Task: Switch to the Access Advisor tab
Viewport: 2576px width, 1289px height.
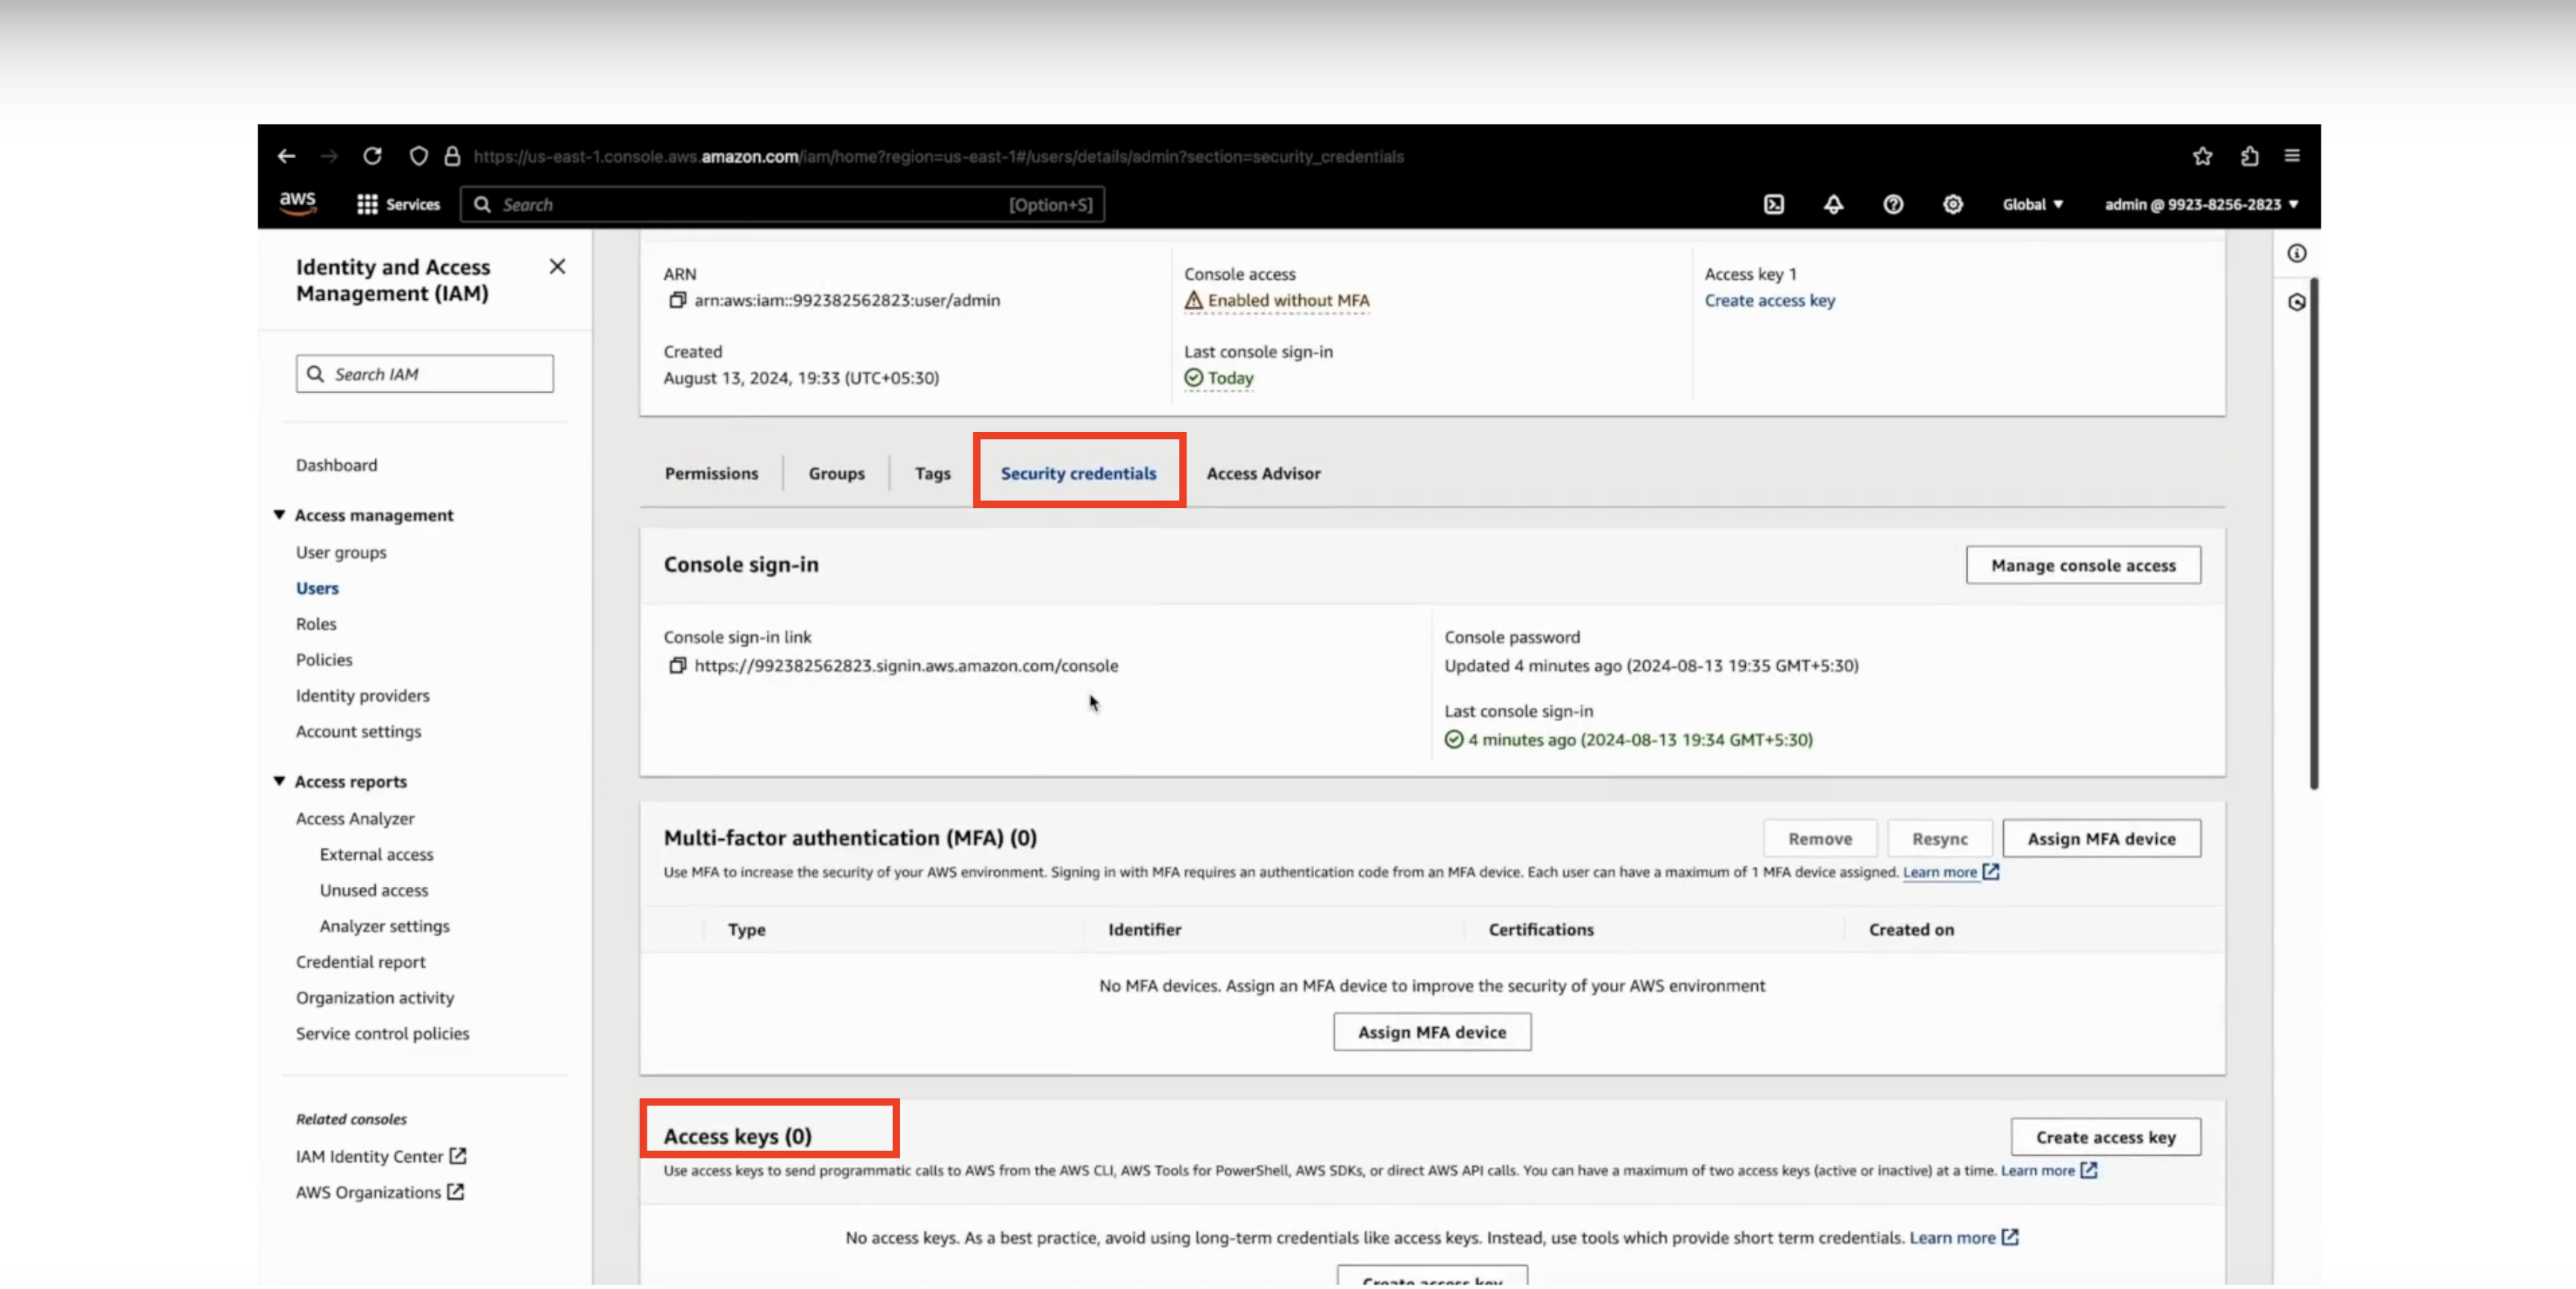Action: (x=1263, y=473)
